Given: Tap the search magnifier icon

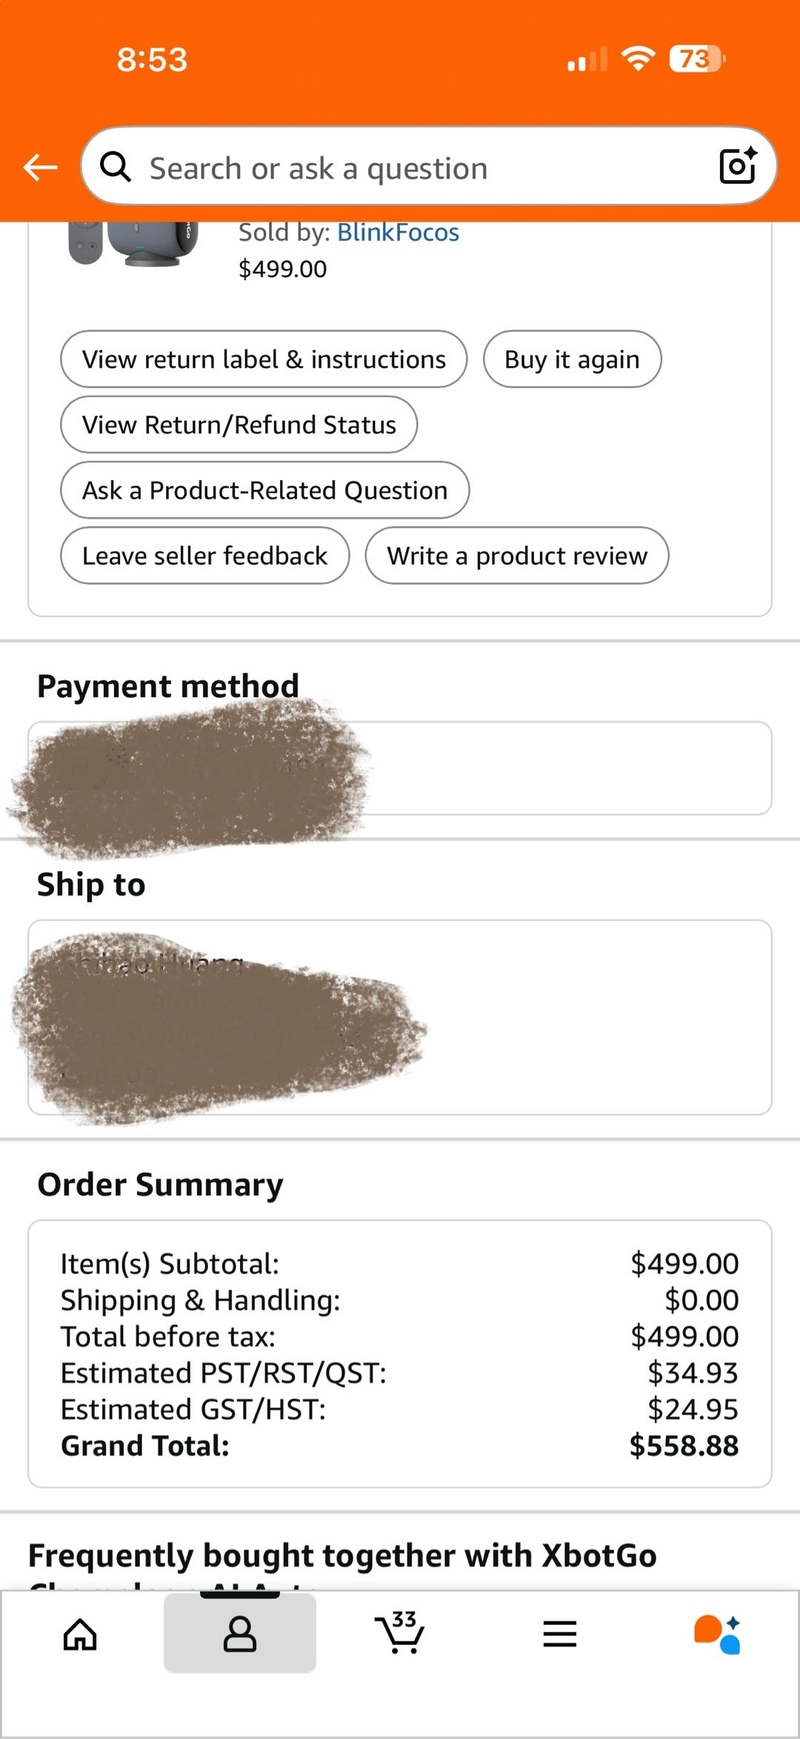Looking at the screenshot, I should pos(116,167).
